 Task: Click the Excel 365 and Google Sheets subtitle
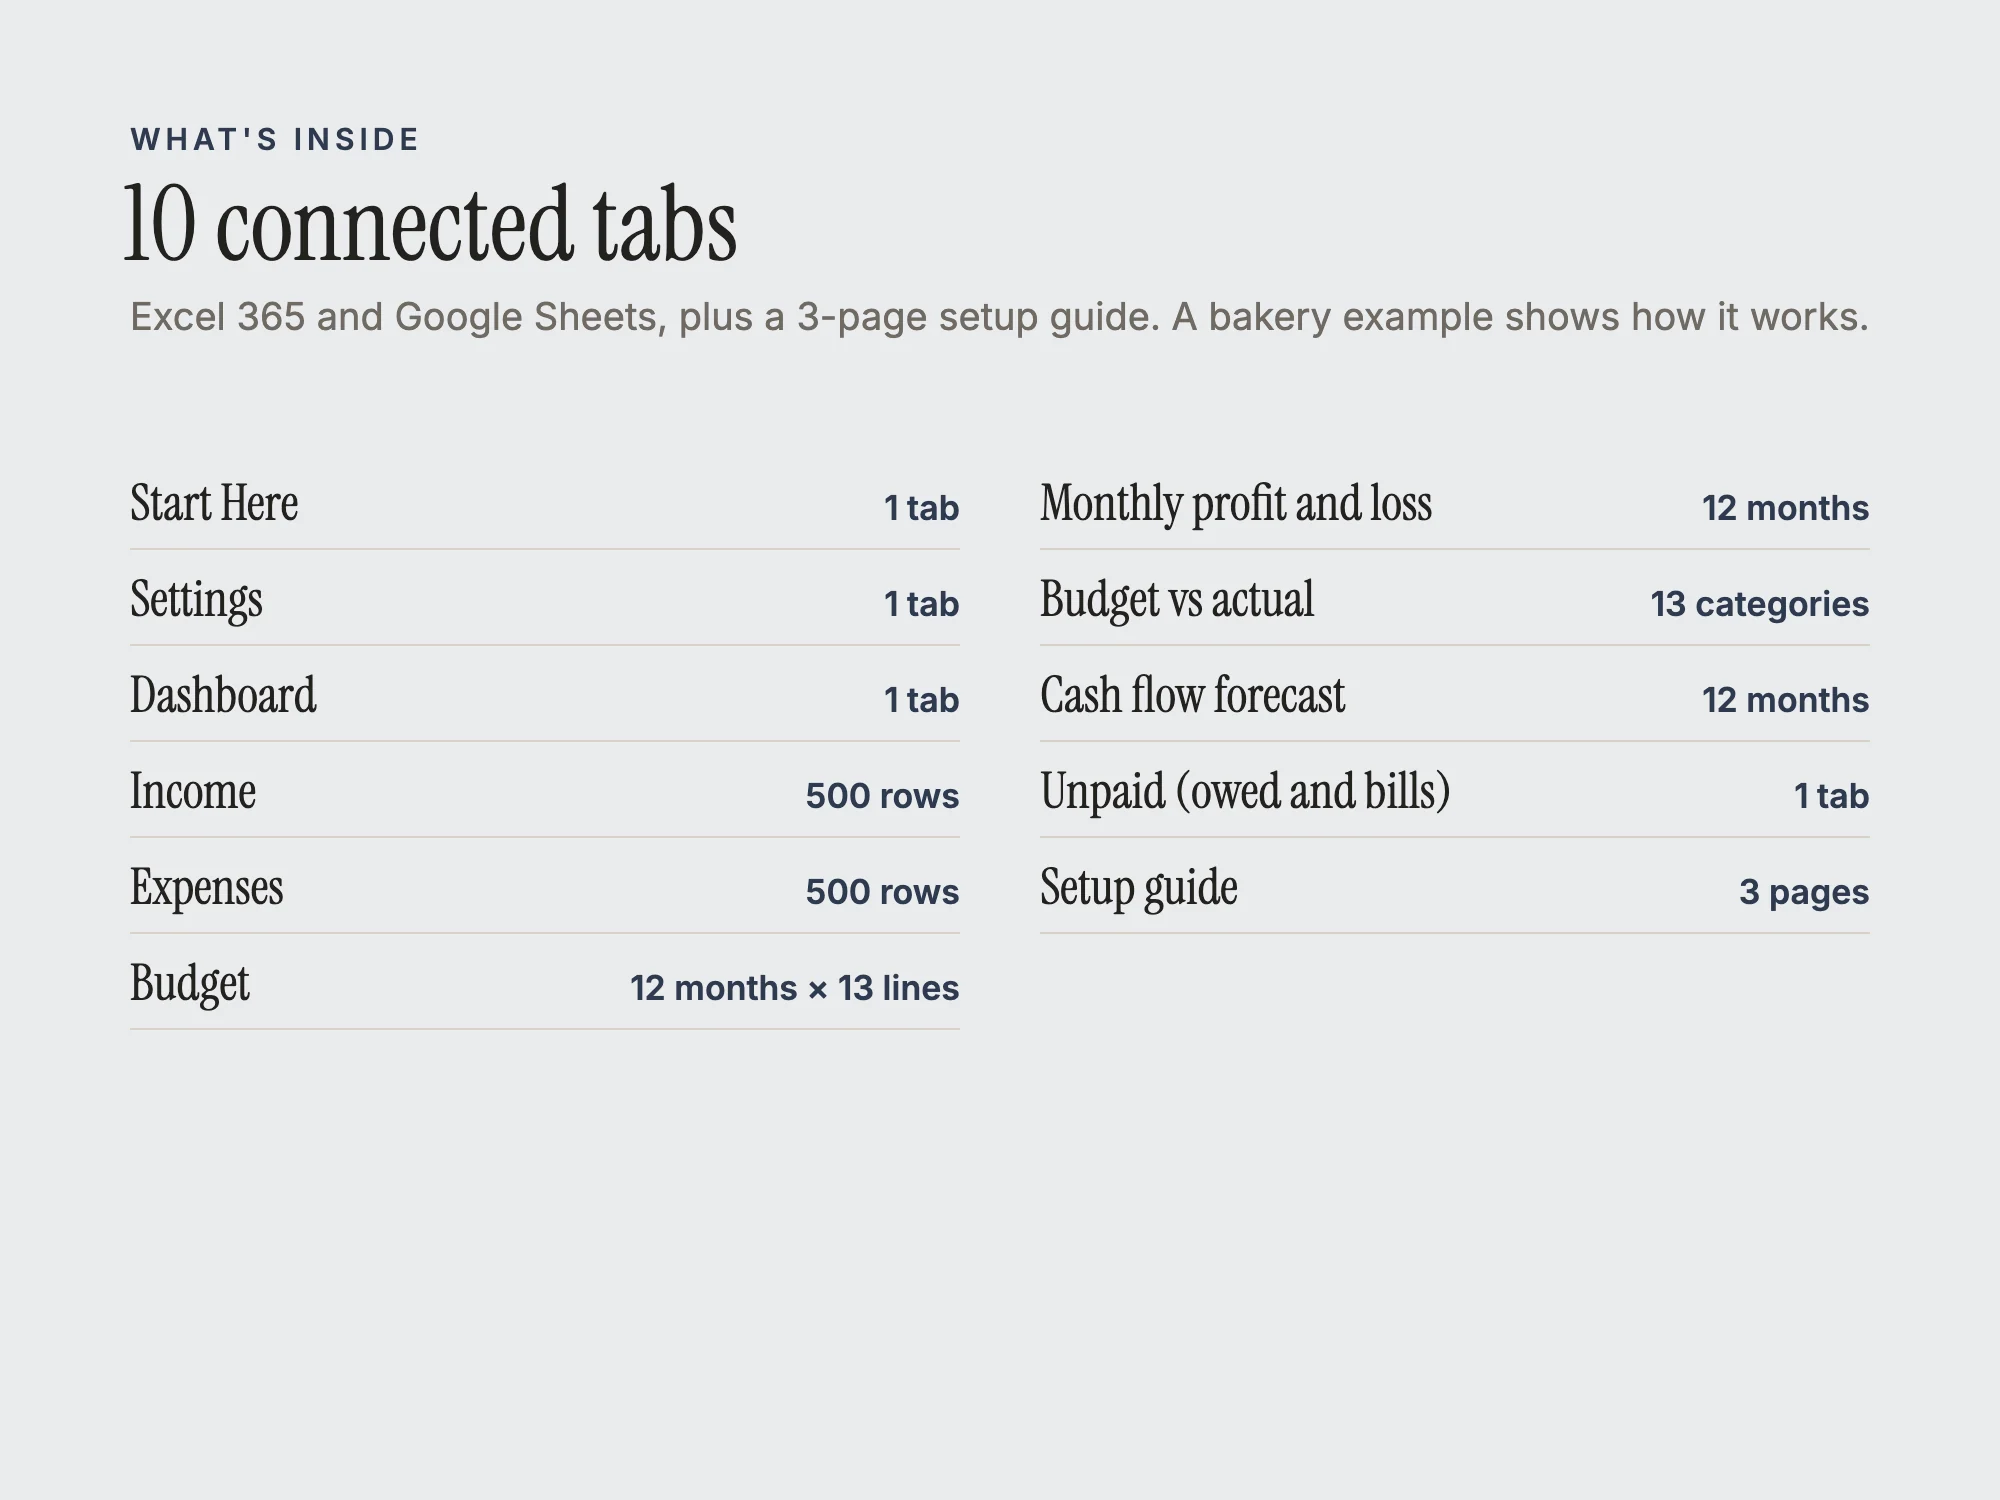999,317
